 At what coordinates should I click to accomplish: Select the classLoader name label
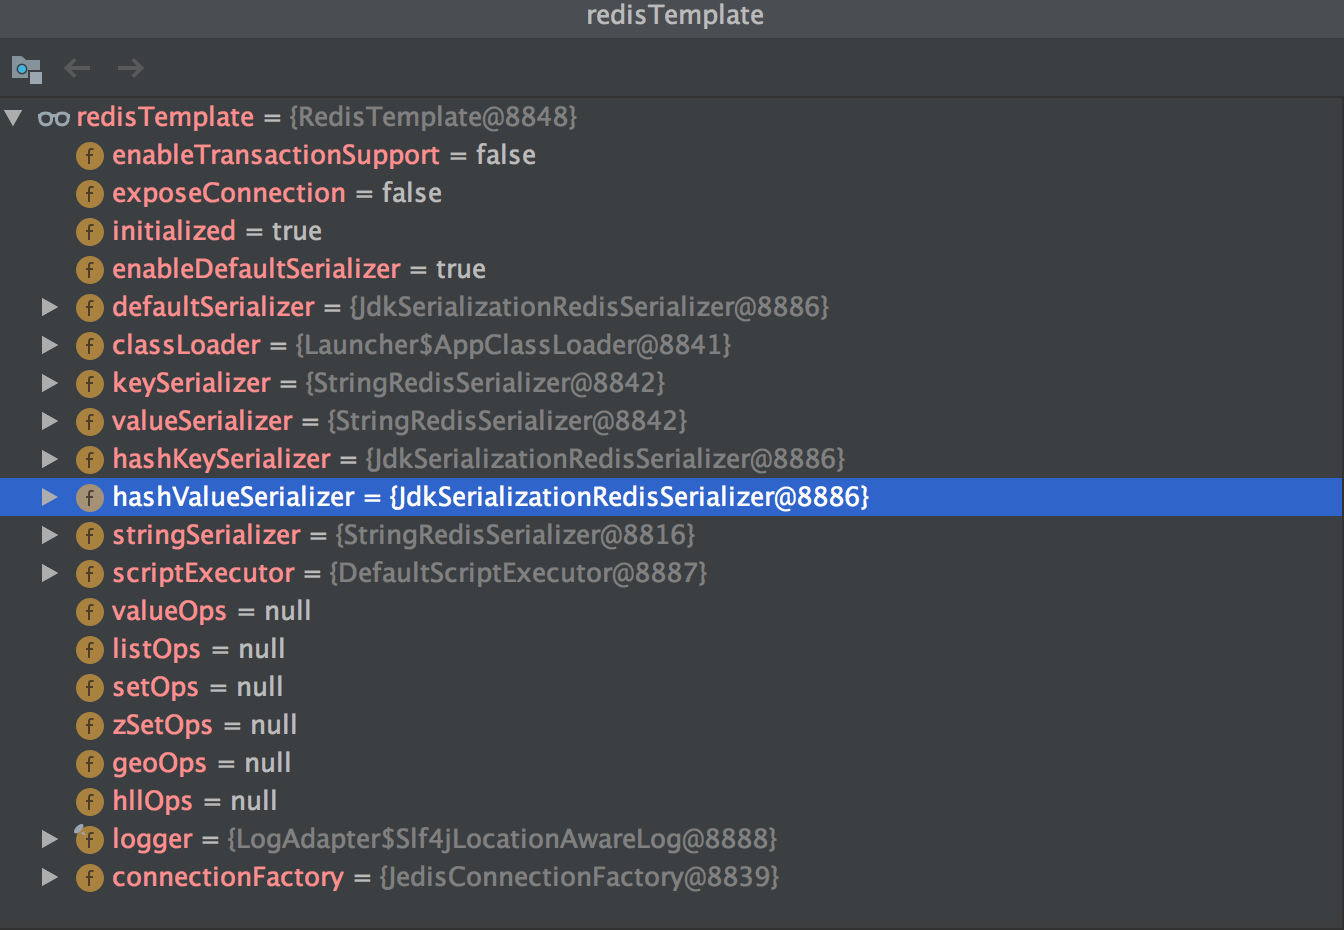[186, 345]
